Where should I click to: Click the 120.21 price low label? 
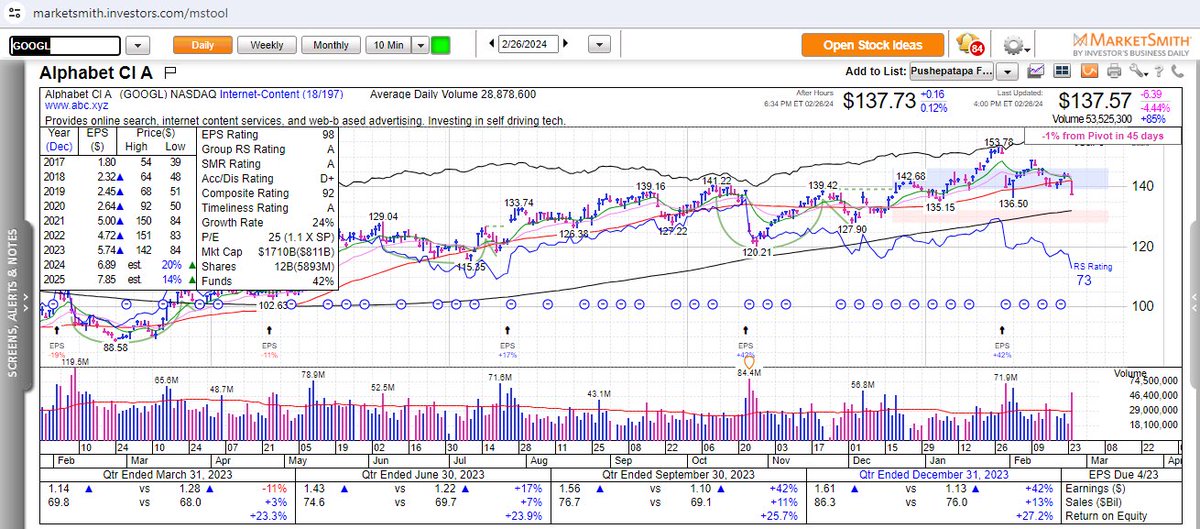coord(759,254)
